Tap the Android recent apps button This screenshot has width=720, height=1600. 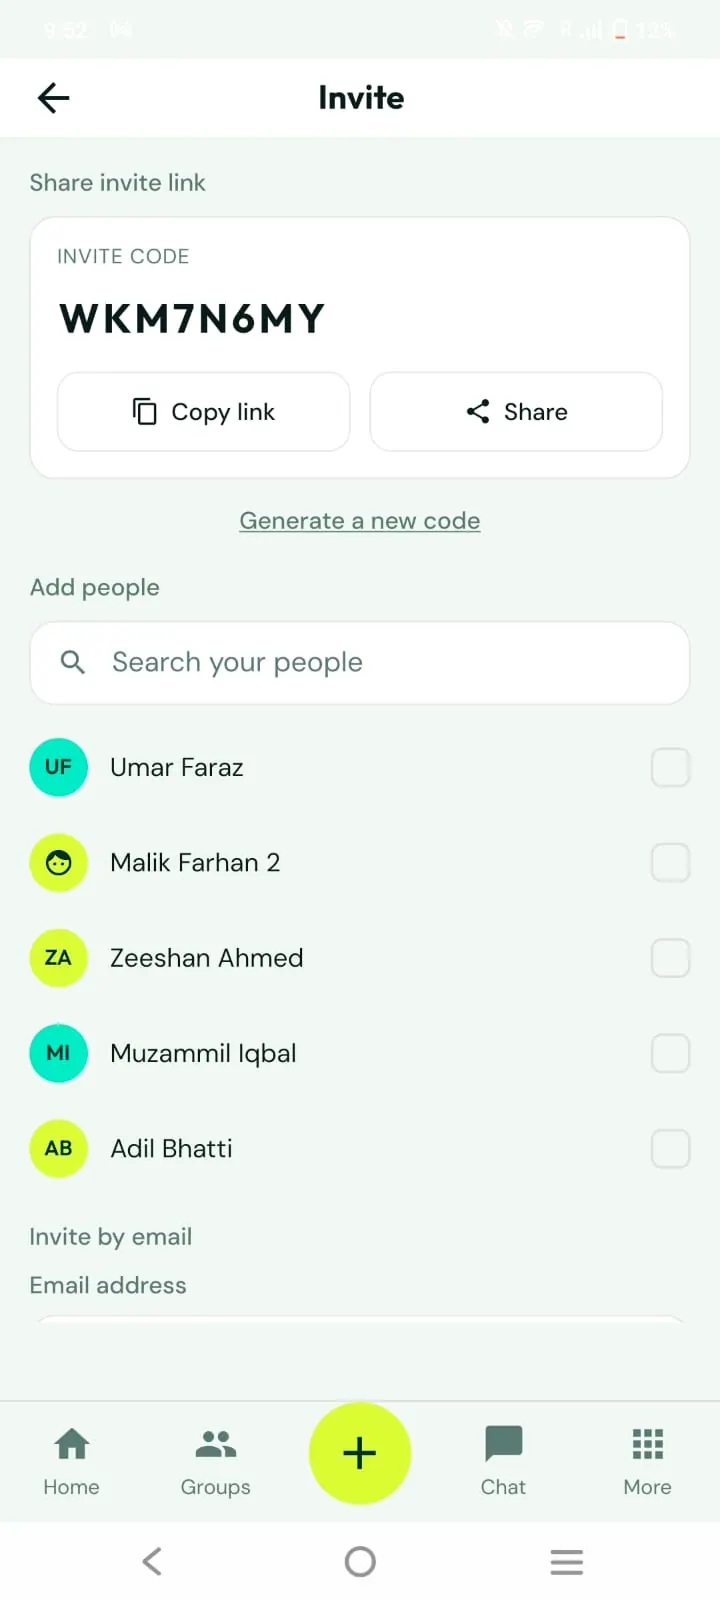tap(567, 1561)
